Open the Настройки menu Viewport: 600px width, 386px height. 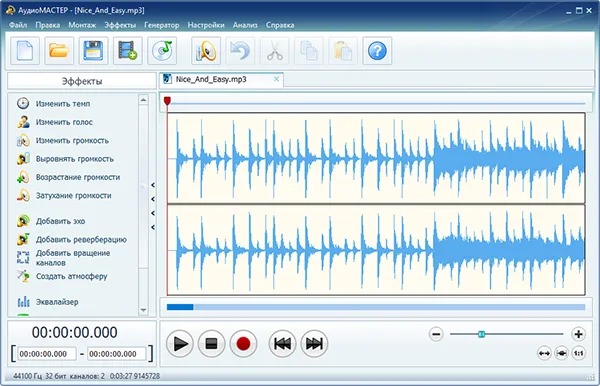pos(206,25)
